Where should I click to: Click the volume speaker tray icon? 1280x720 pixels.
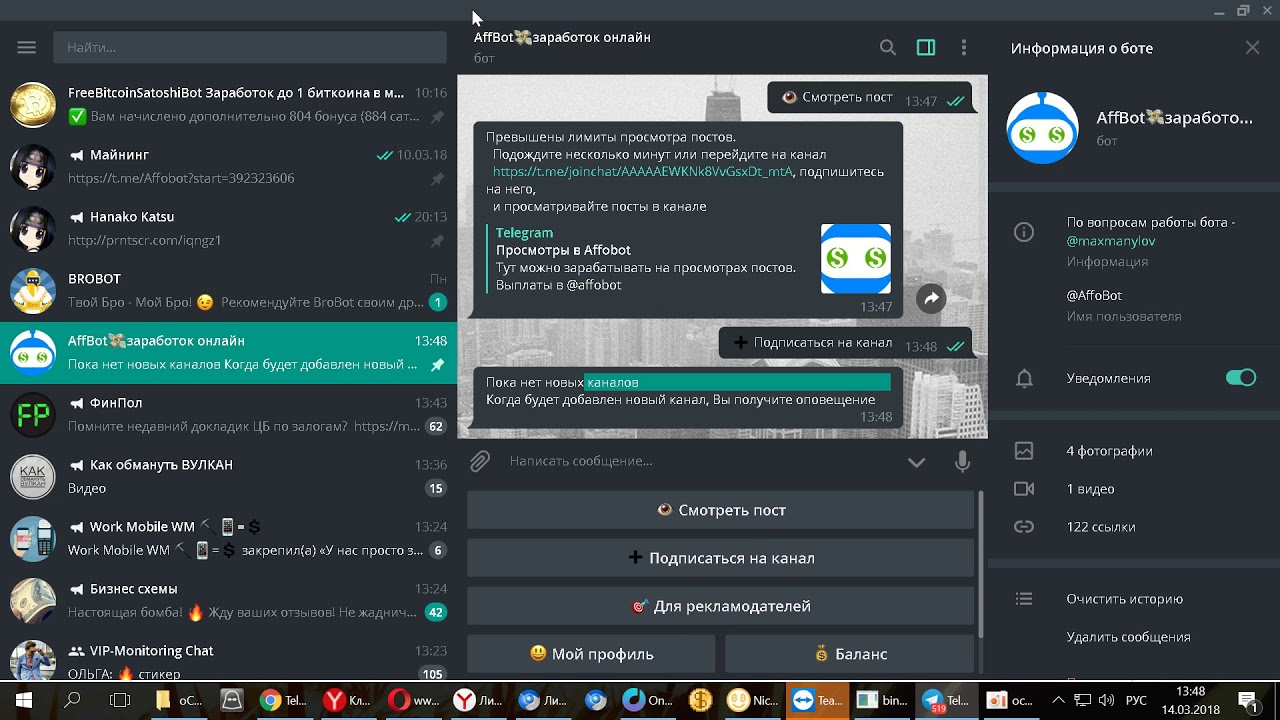1106,700
